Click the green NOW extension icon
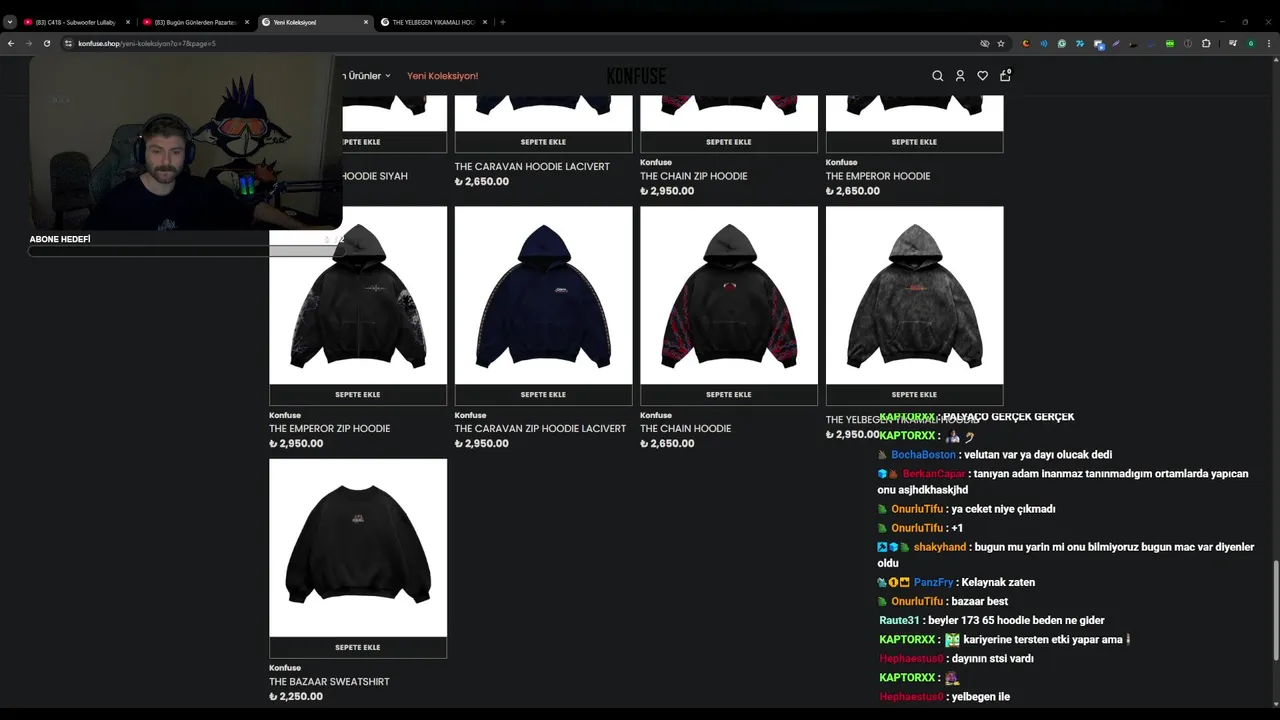The image size is (1280, 720). 1170,43
